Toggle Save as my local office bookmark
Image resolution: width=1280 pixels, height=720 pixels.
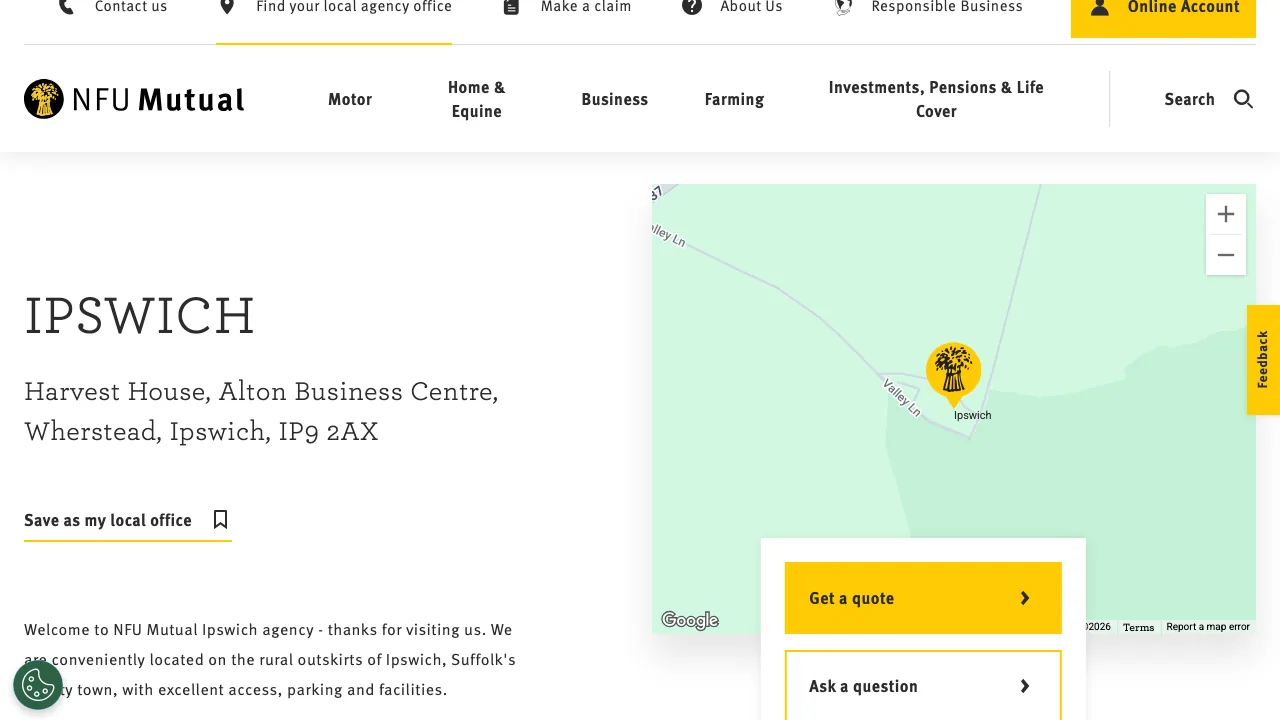click(x=220, y=520)
